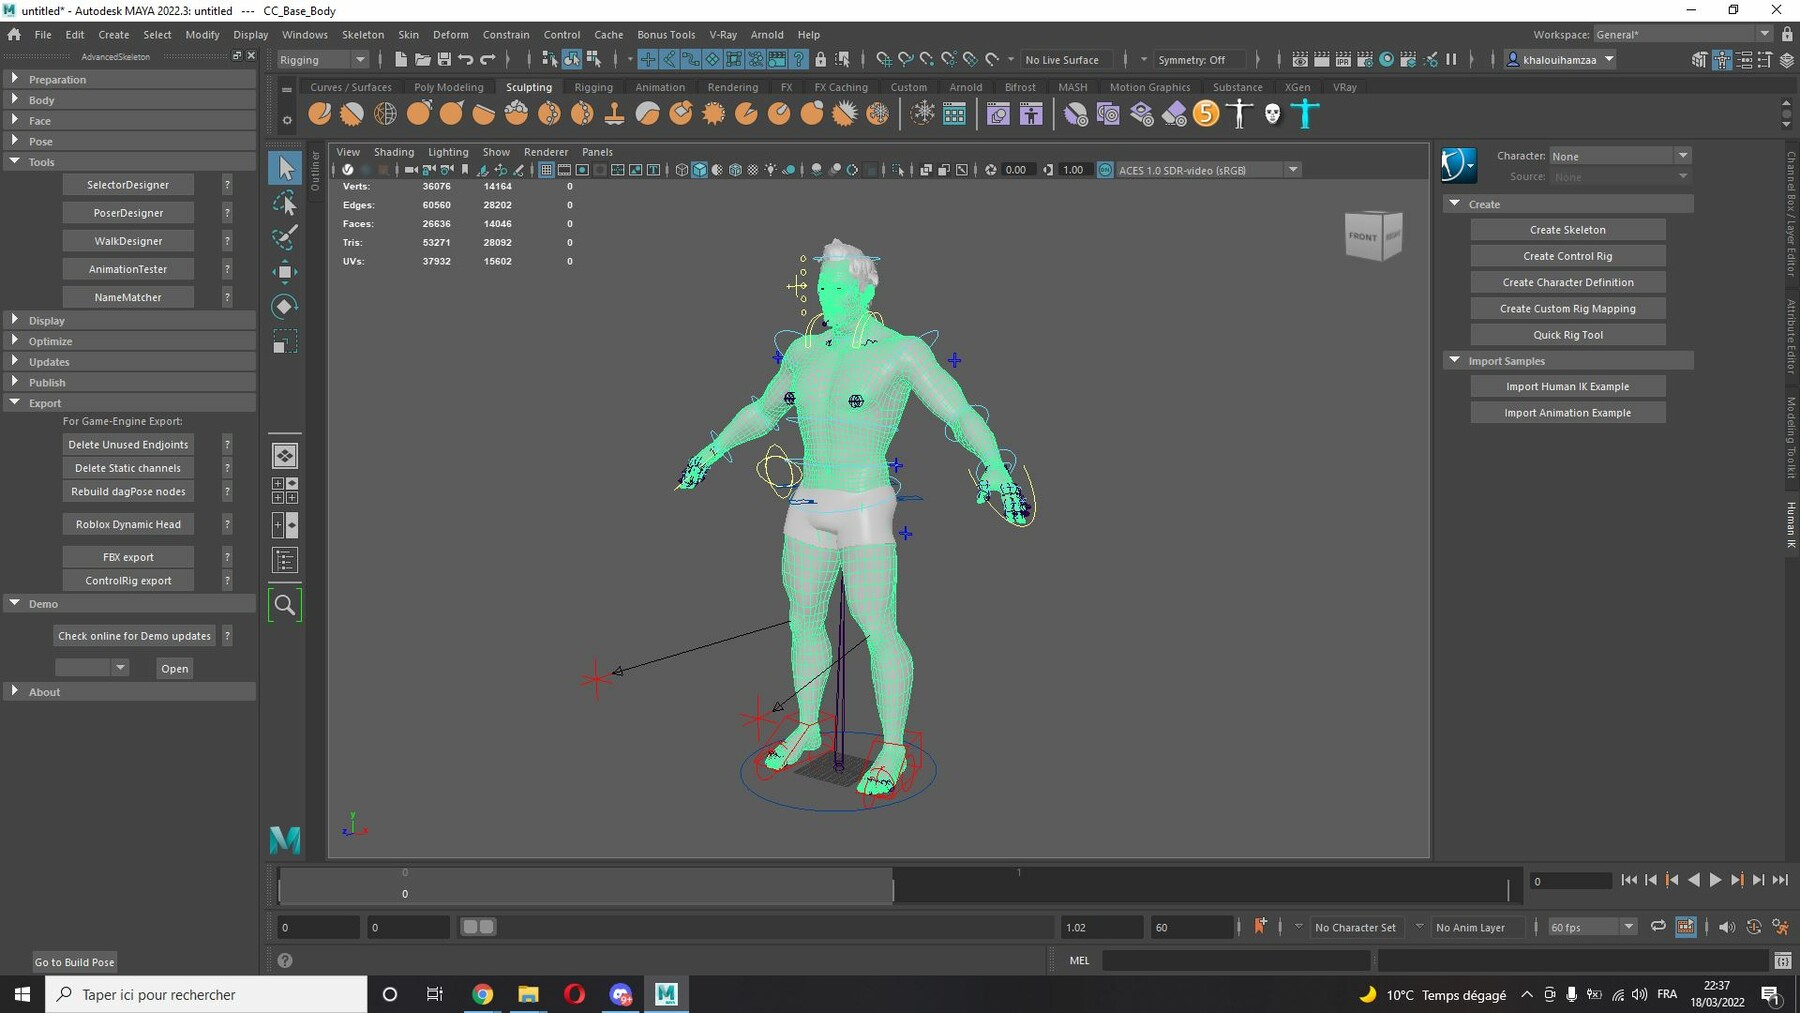Click the Maya home icon in menu bar
The image size is (1800, 1013).
click(14, 34)
